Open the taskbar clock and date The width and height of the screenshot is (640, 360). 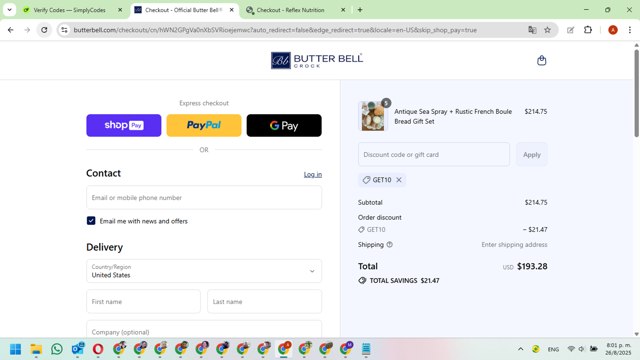pos(618,349)
